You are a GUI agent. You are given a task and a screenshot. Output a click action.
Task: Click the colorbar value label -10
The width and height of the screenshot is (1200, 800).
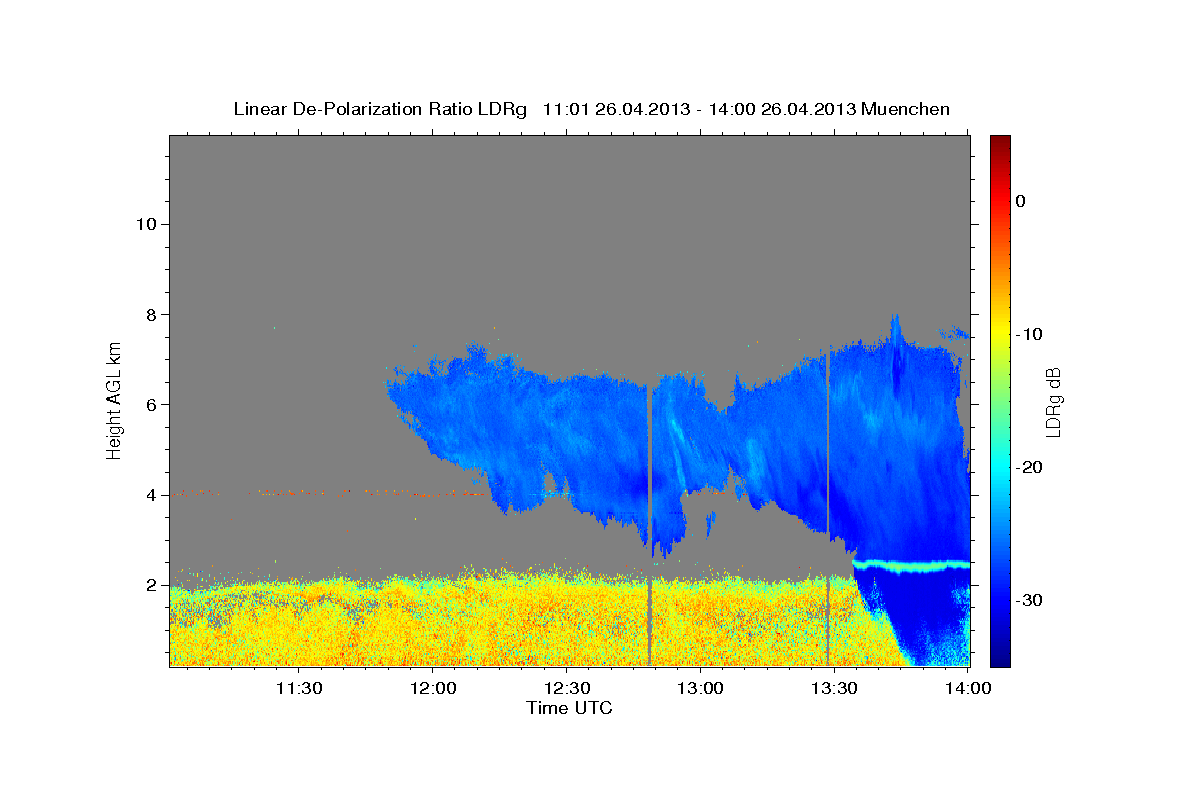1029,334
